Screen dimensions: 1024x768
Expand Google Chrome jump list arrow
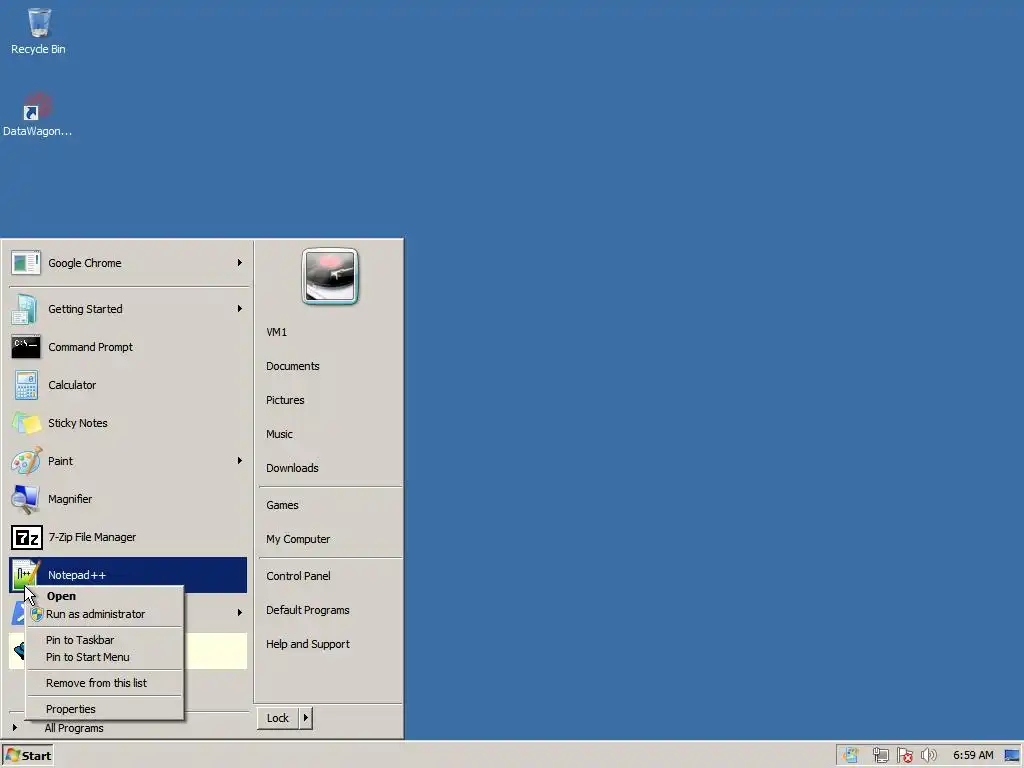click(x=240, y=263)
